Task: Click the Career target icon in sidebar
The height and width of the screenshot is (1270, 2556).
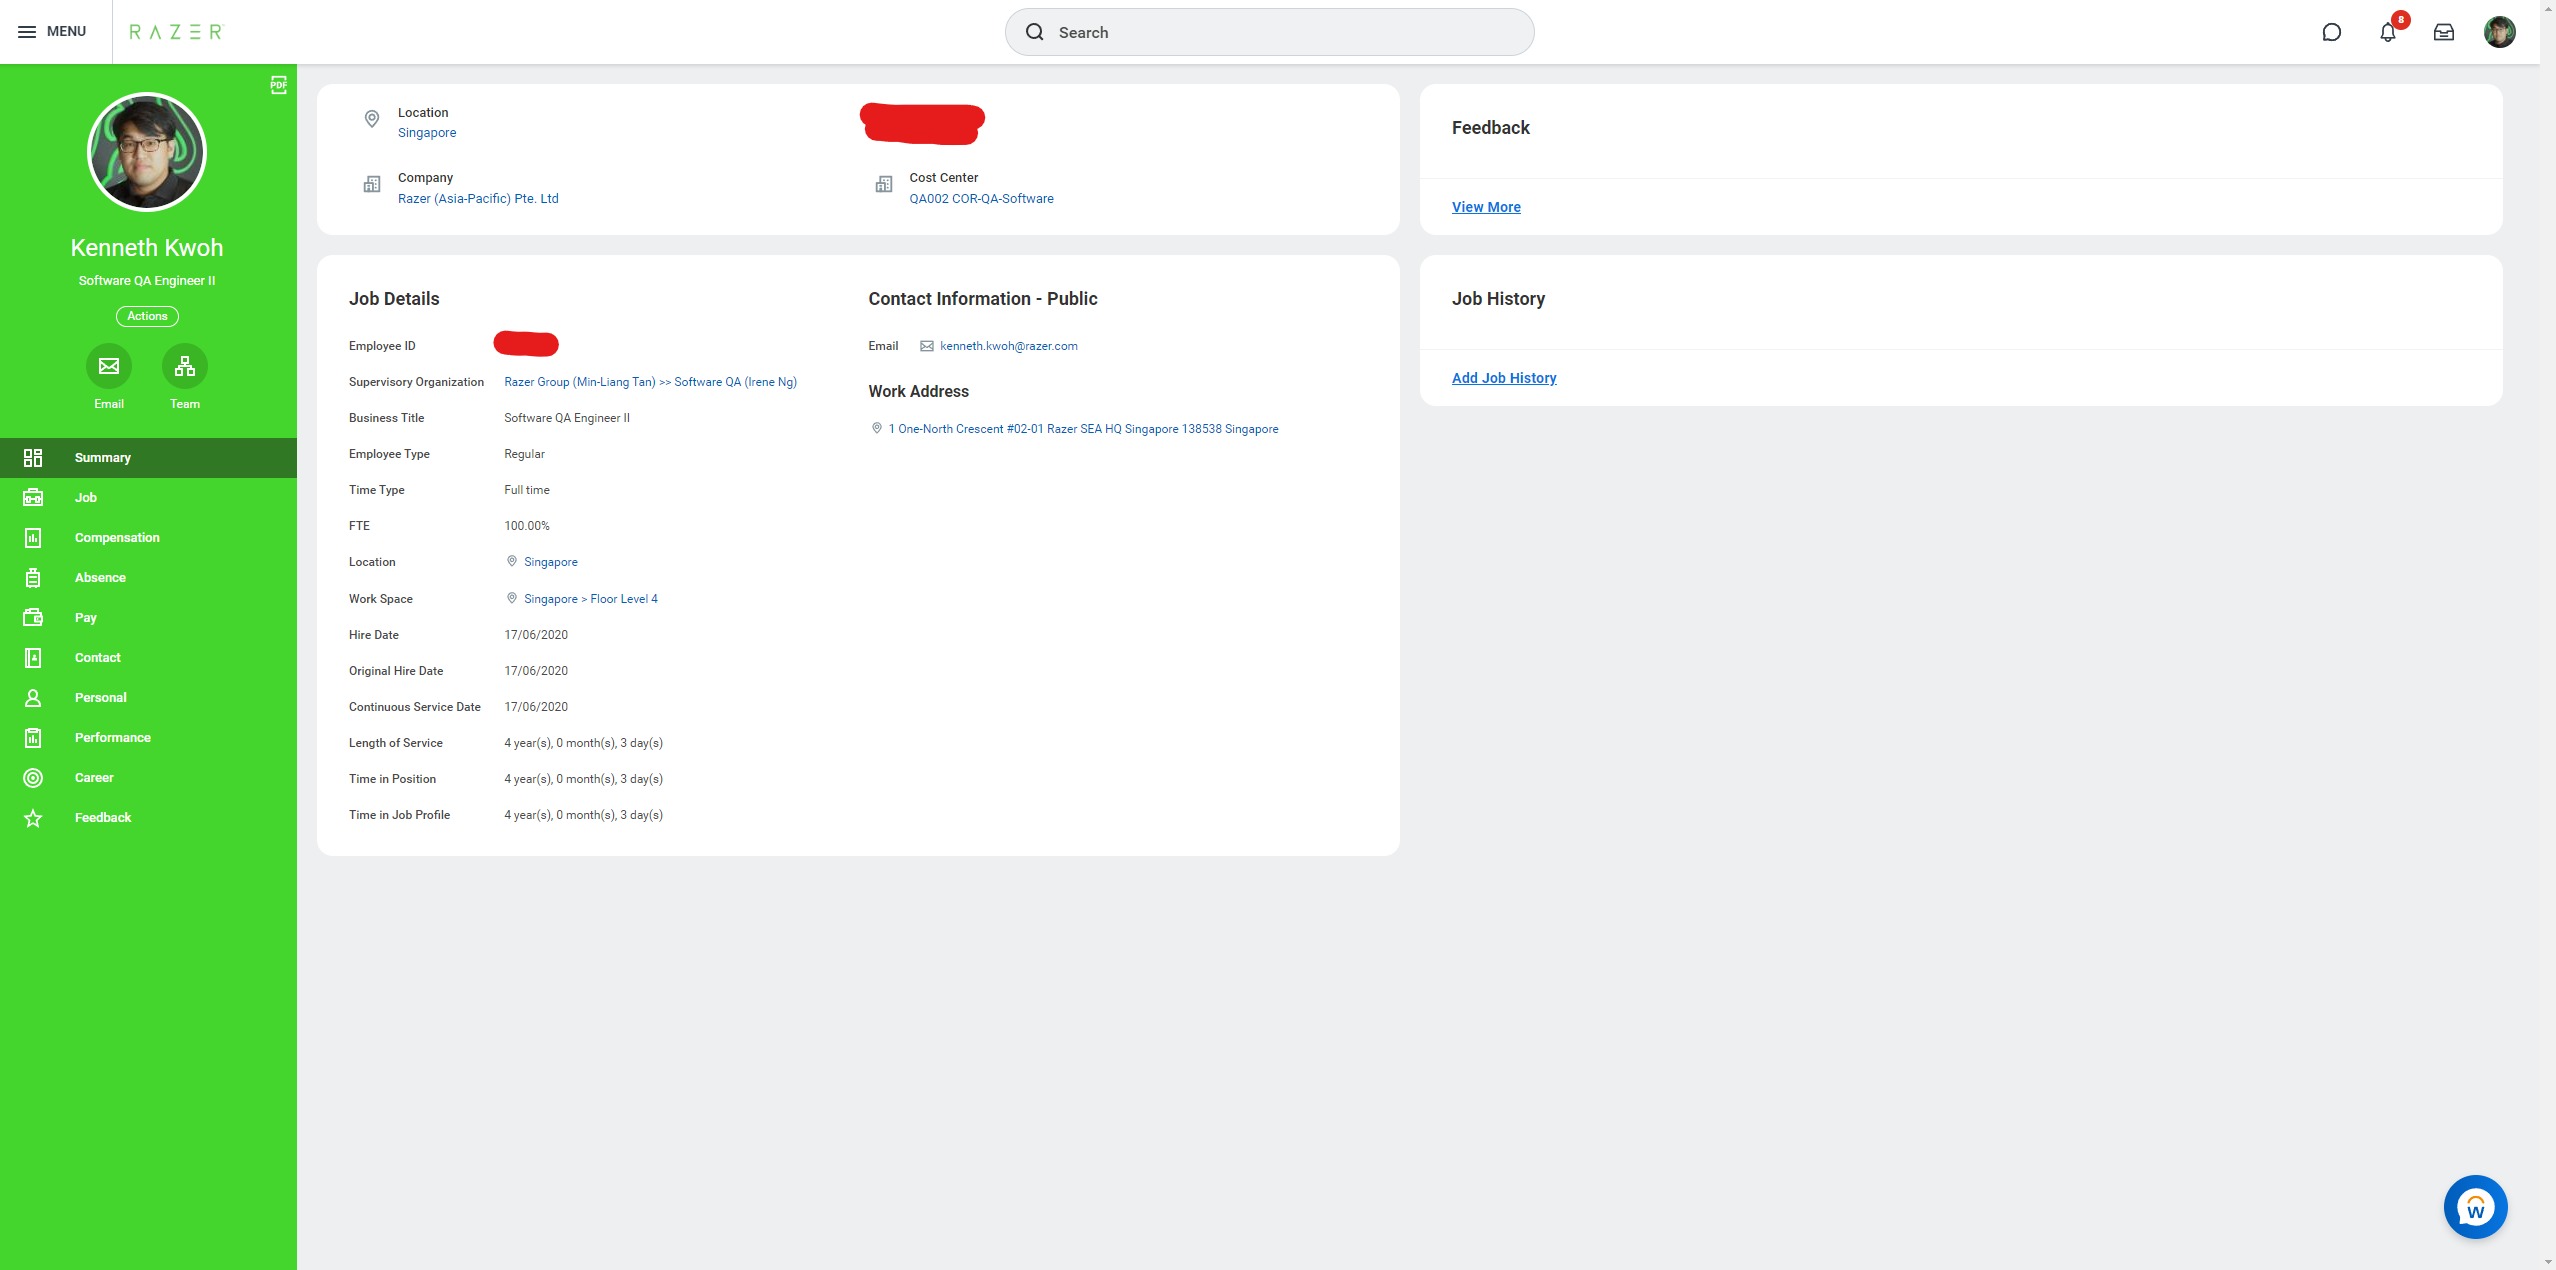Action: (33, 777)
